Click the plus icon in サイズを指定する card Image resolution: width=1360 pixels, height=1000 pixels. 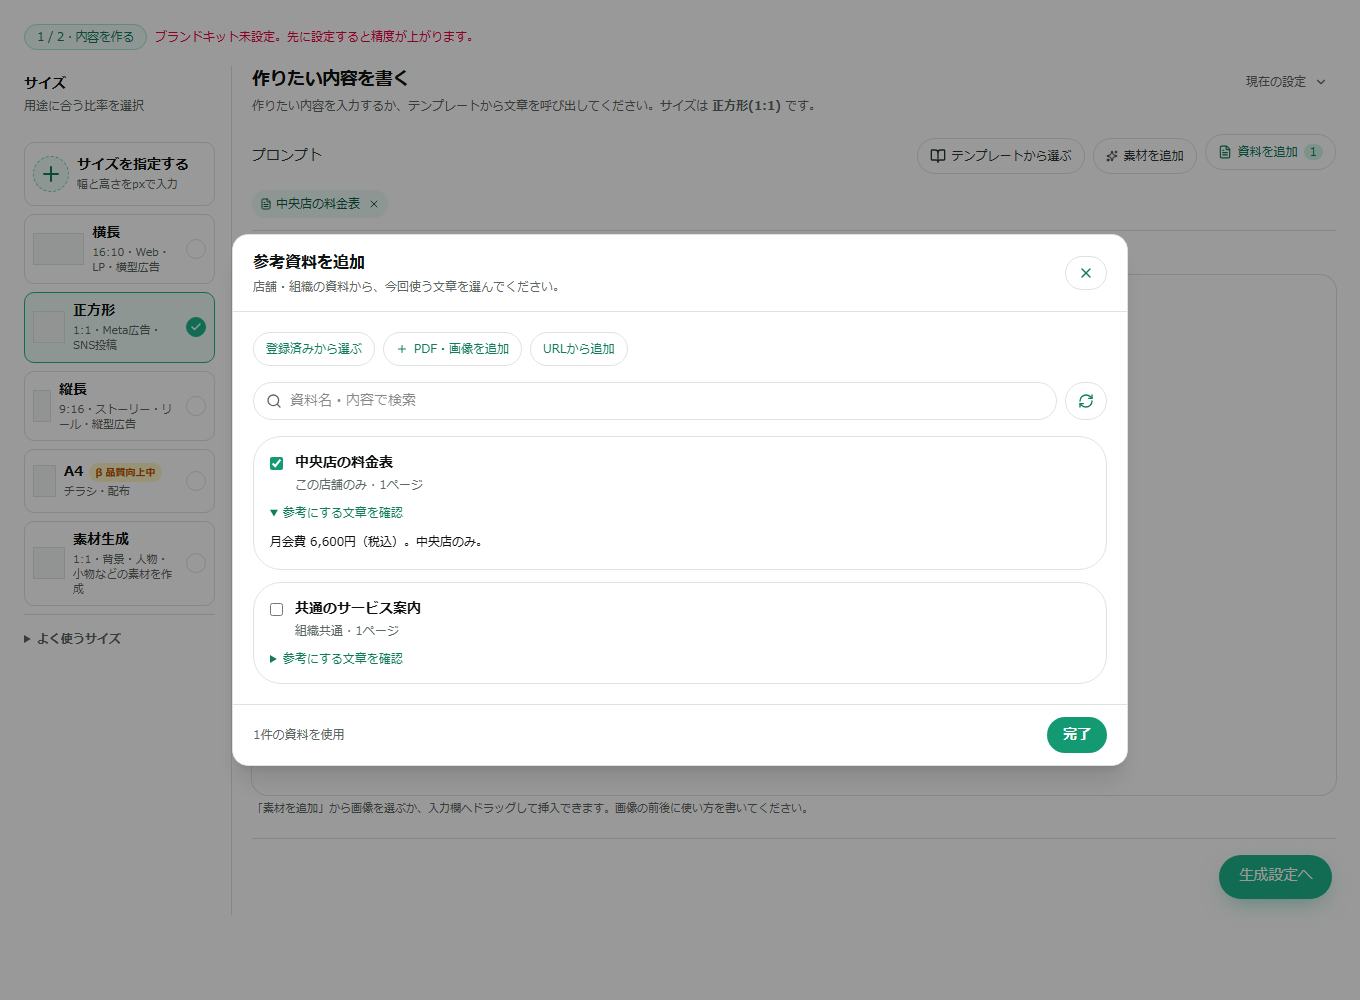pyautogui.click(x=51, y=174)
